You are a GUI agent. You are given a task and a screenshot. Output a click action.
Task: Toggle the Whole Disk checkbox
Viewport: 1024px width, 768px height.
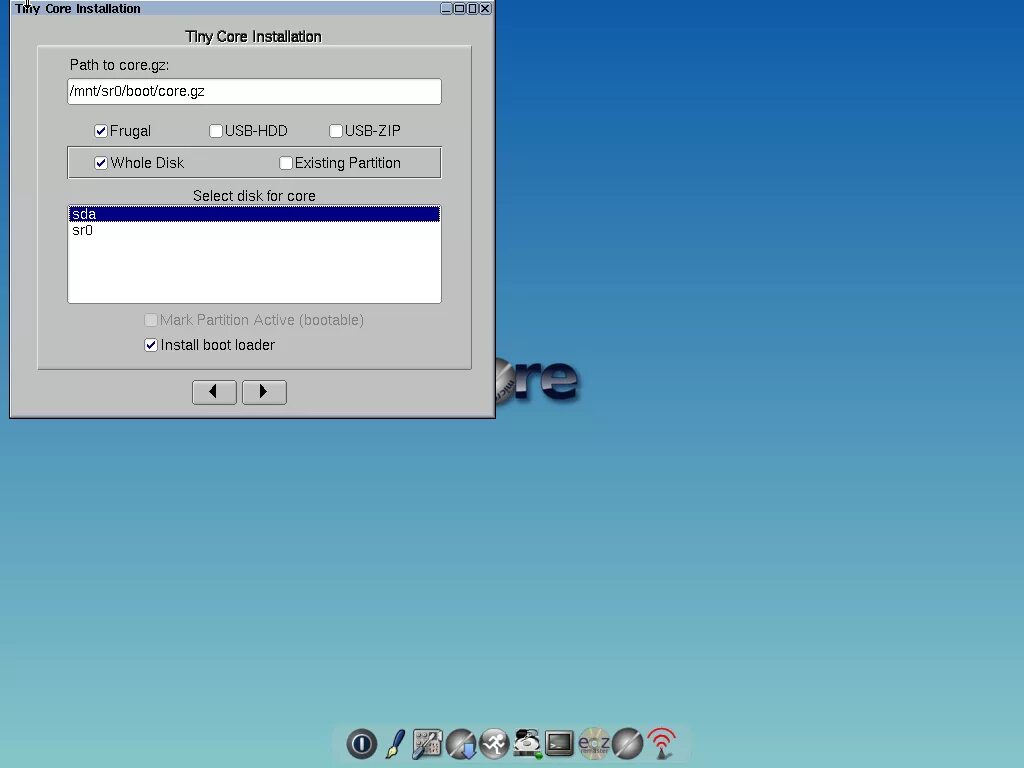pos(101,163)
